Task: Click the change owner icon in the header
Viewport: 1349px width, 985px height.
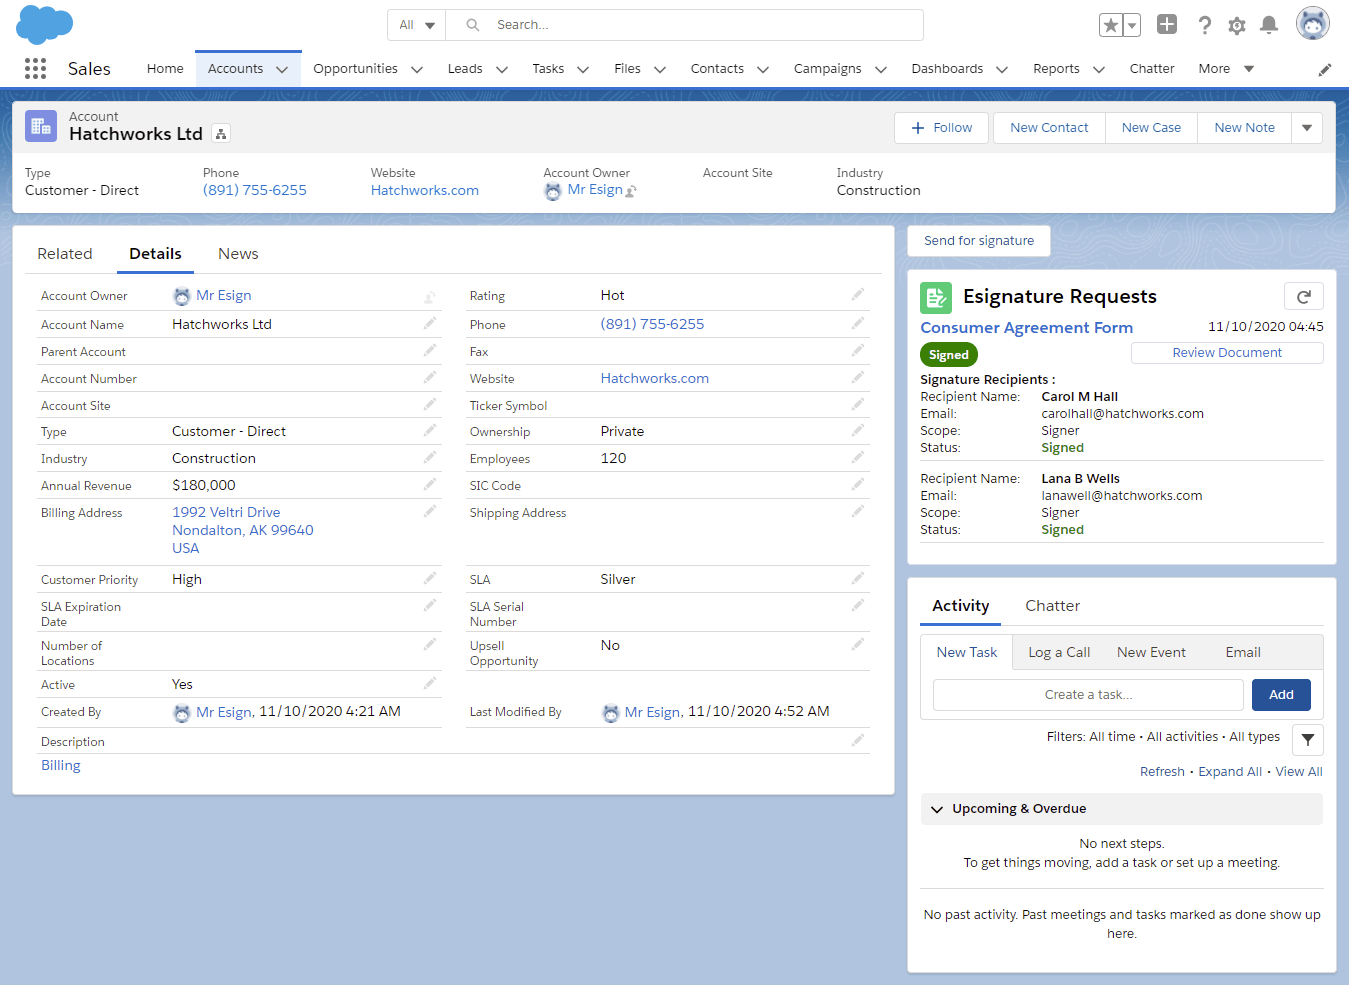Action: tap(631, 191)
